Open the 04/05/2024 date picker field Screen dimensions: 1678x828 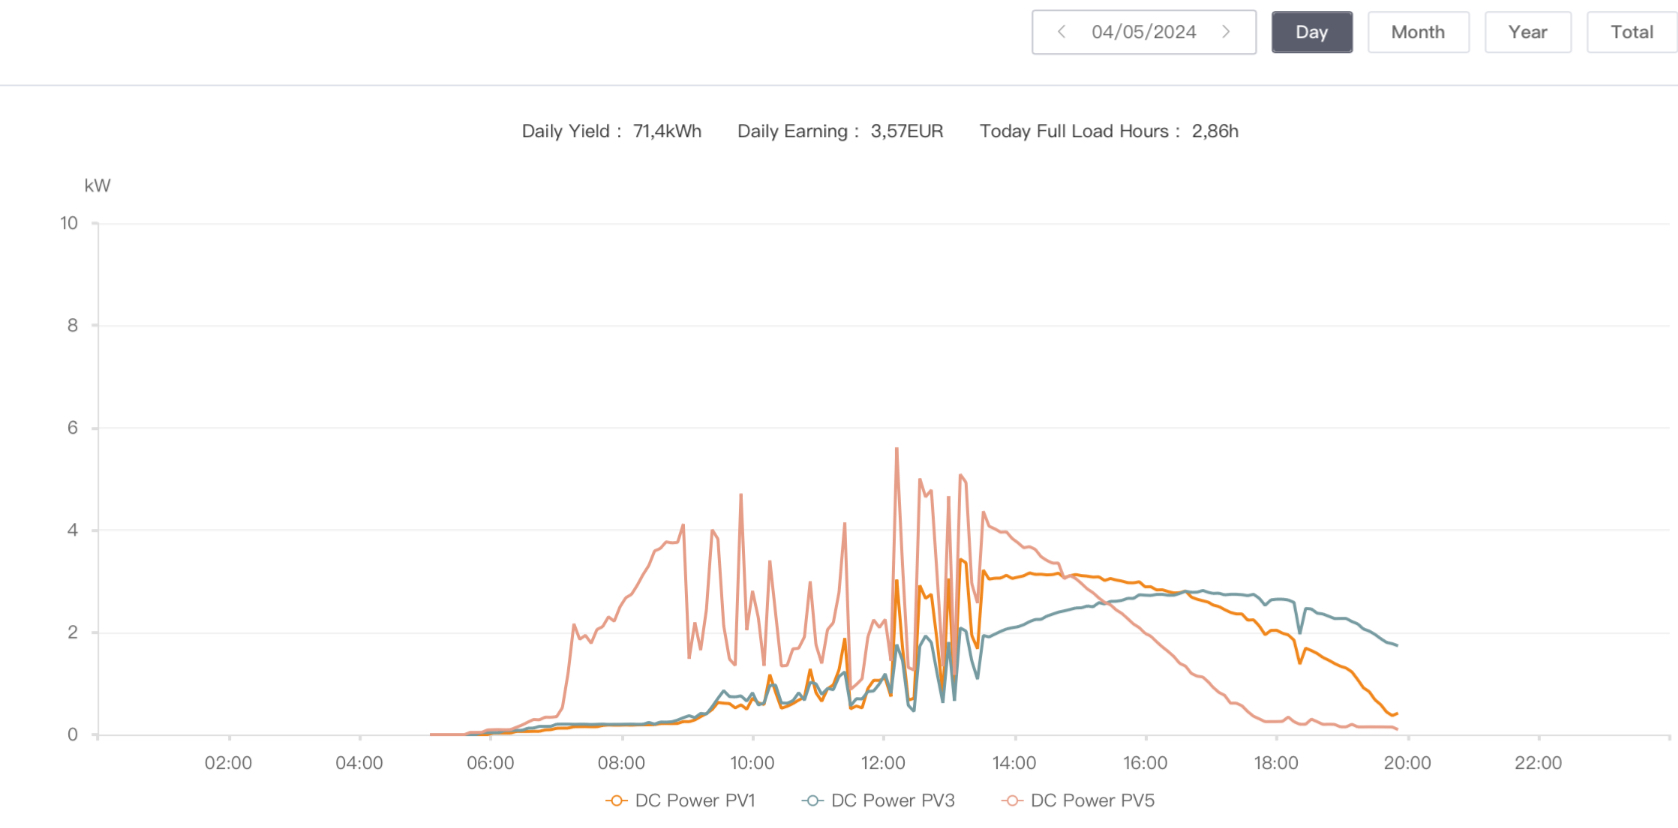point(1143,32)
